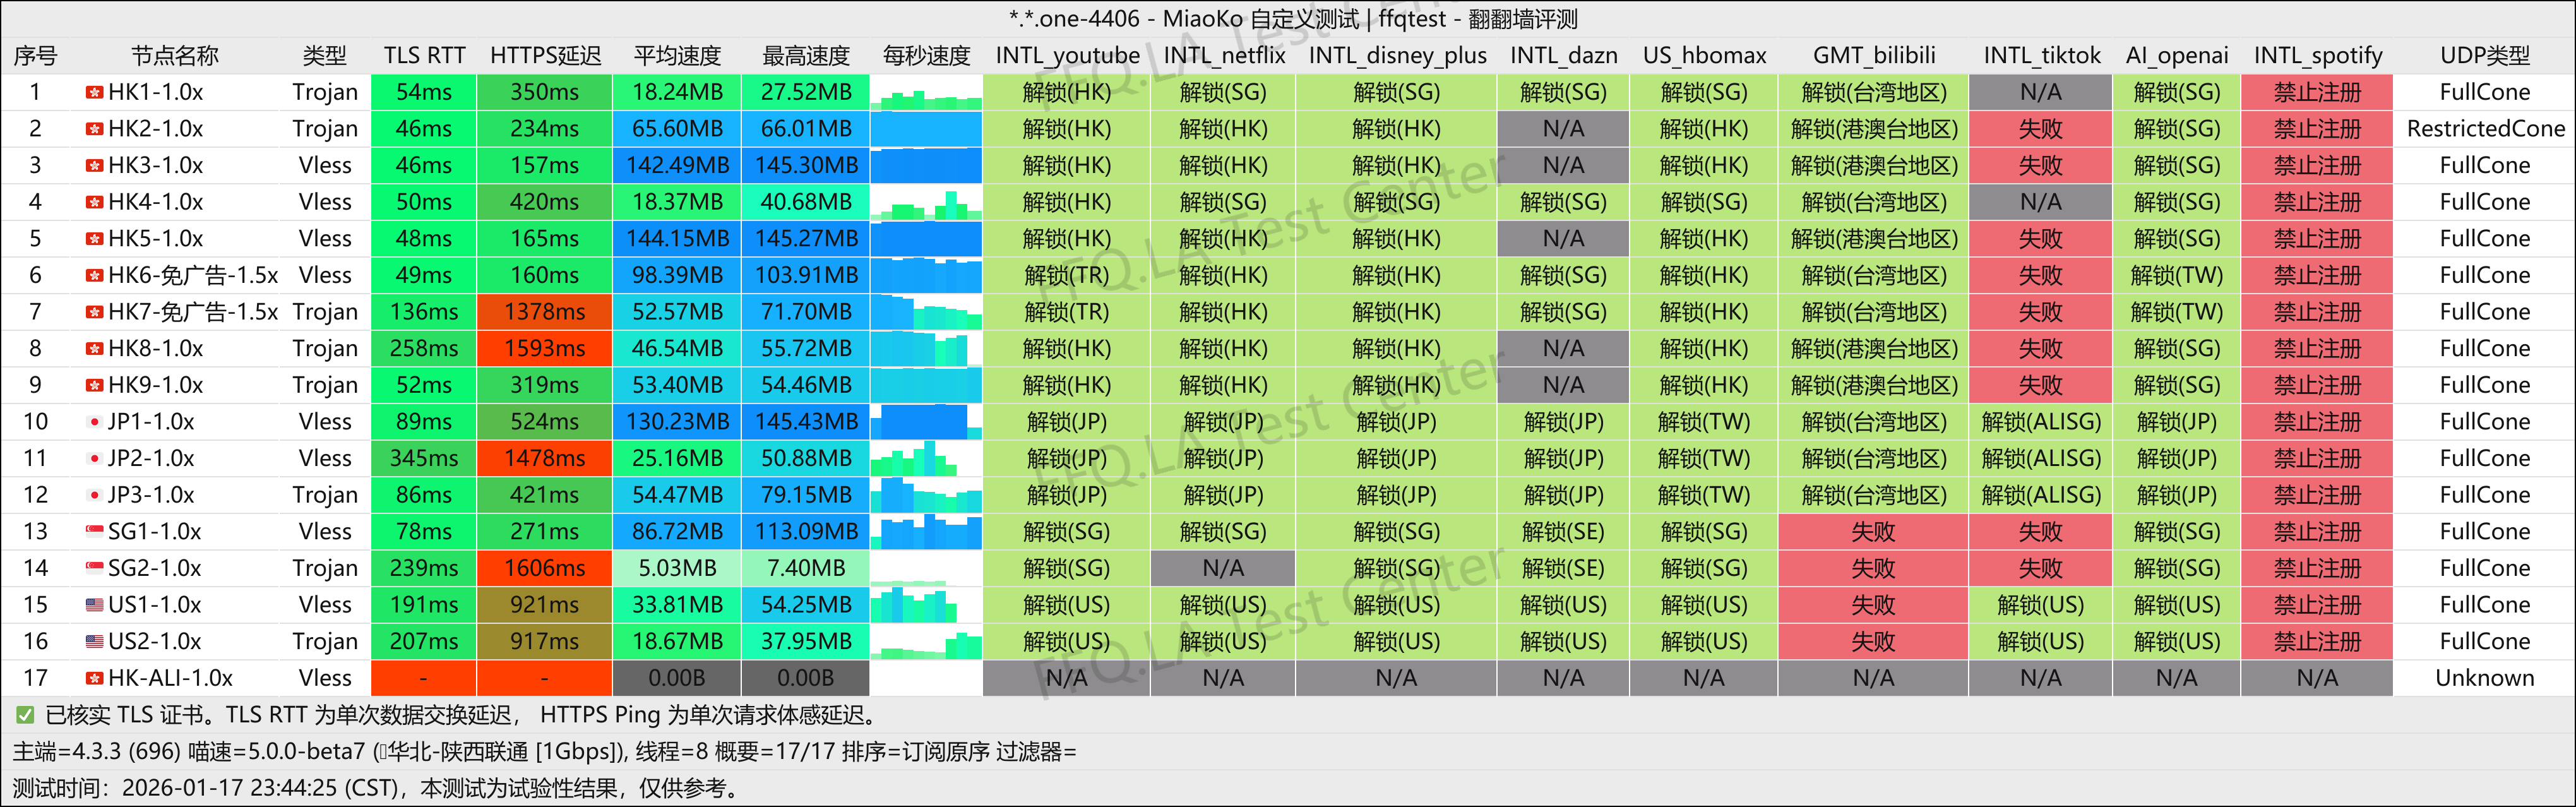The width and height of the screenshot is (2576, 807).
Task: Click the Hong Kong flag beside HK1-1.0x
Action: coord(94,92)
